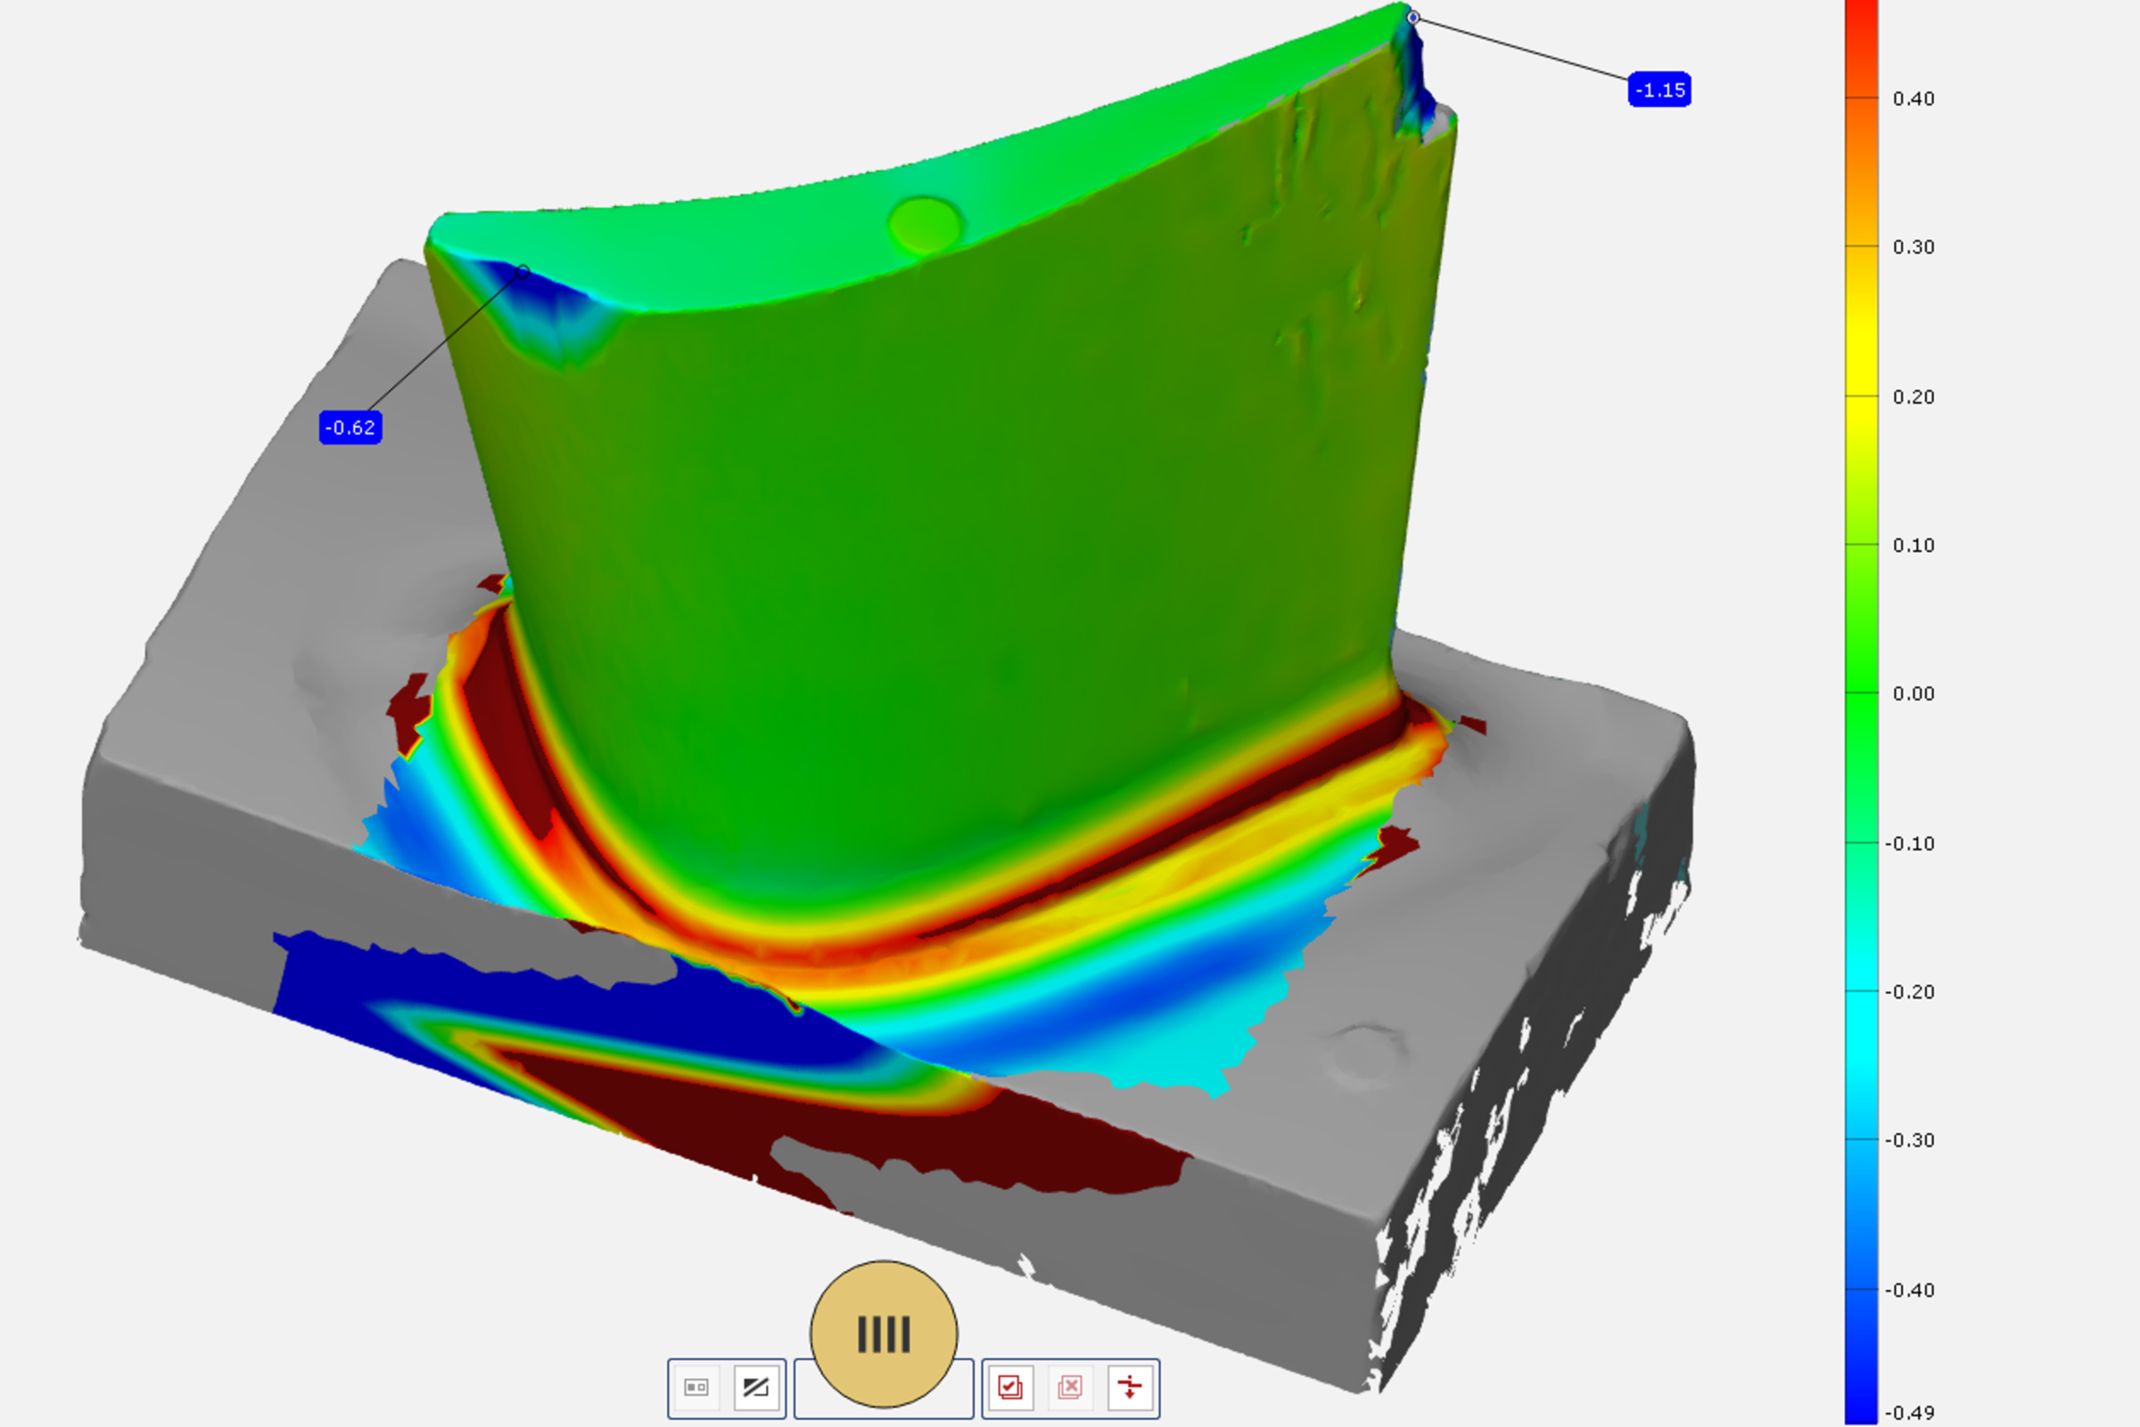Click the marker point on blade top-right tip
2140x1427 pixels.
(x=1413, y=17)
